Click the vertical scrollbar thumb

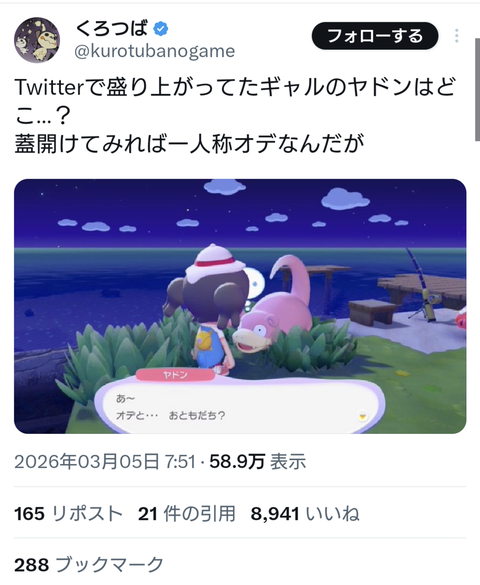(x=477, y=90)
